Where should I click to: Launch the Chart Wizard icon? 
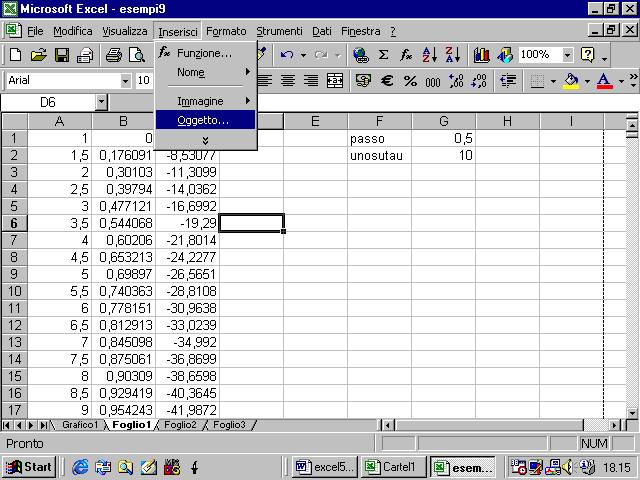pyautogui.click(x=482, y=55)
